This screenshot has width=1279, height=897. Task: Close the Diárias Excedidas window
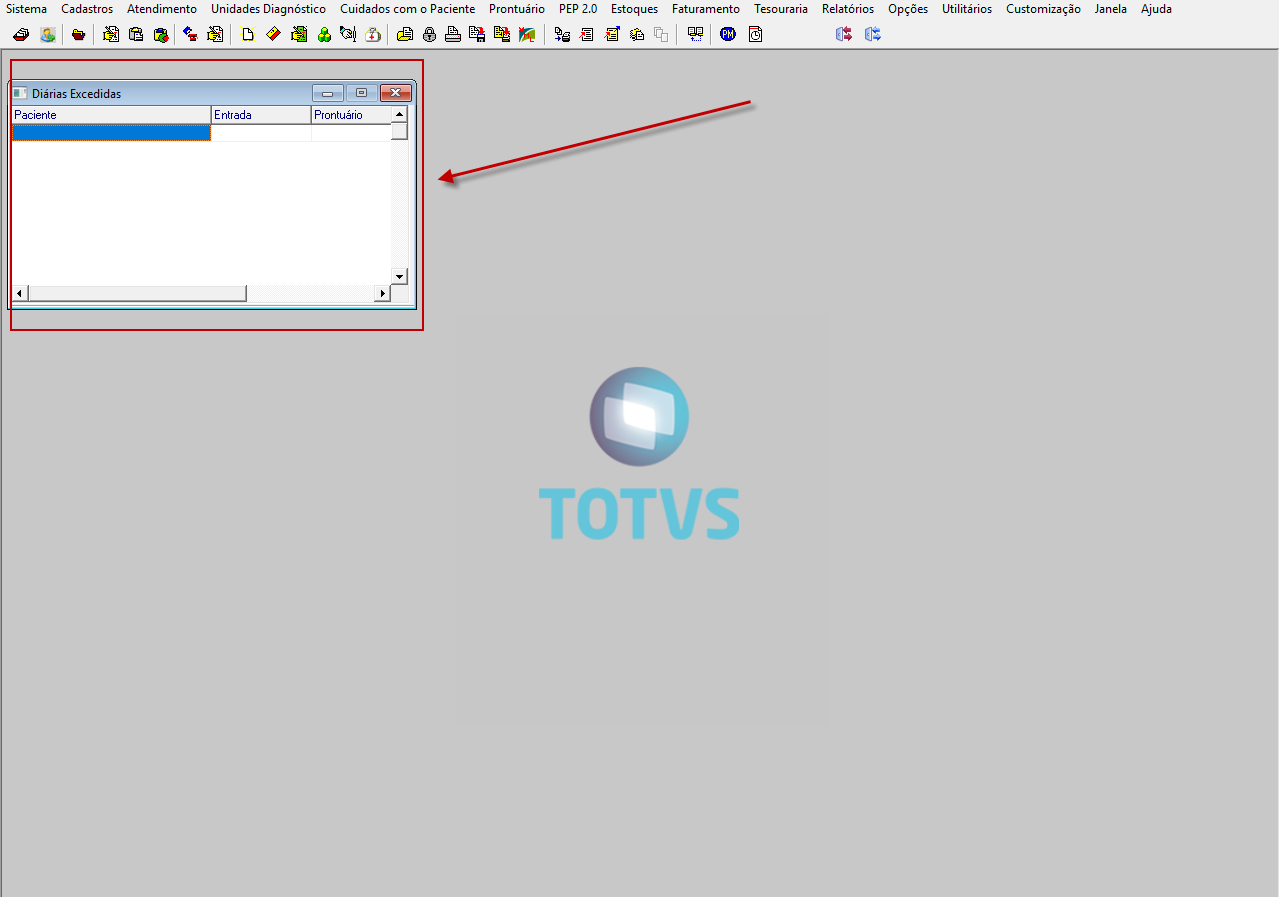click(x=396, y=93)
